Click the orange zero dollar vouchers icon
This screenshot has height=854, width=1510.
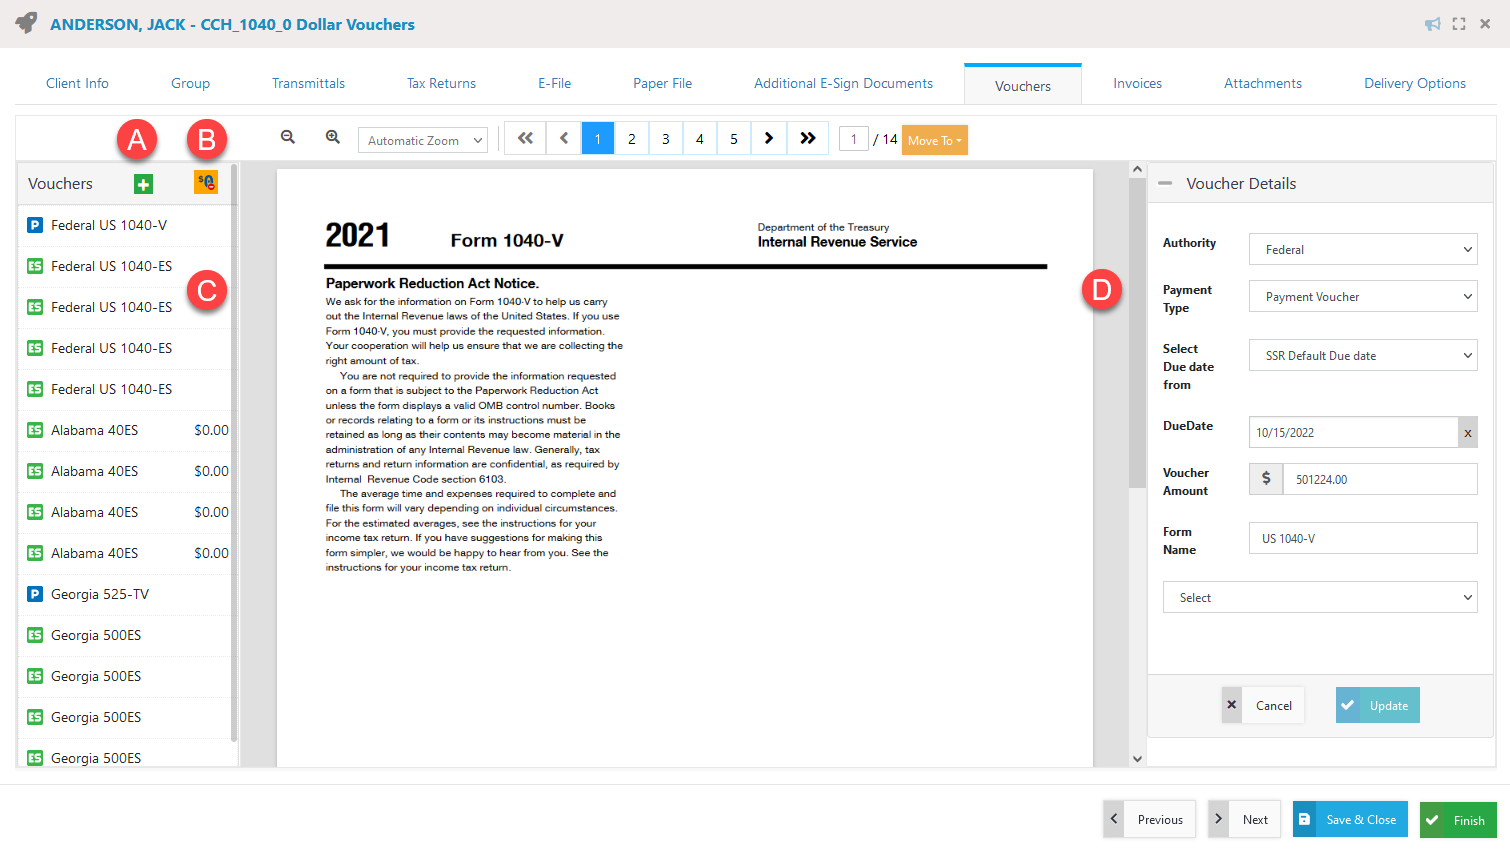(205, 184)
